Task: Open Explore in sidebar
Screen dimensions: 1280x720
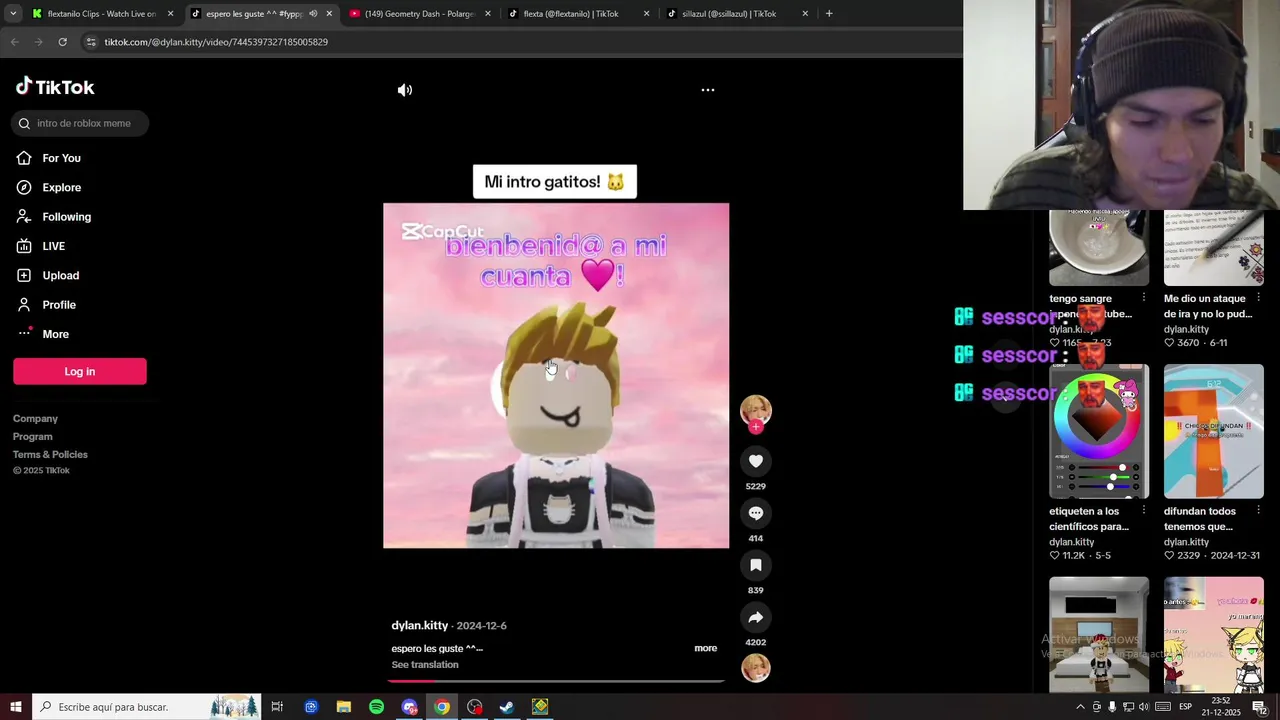Action: (61, 187)
